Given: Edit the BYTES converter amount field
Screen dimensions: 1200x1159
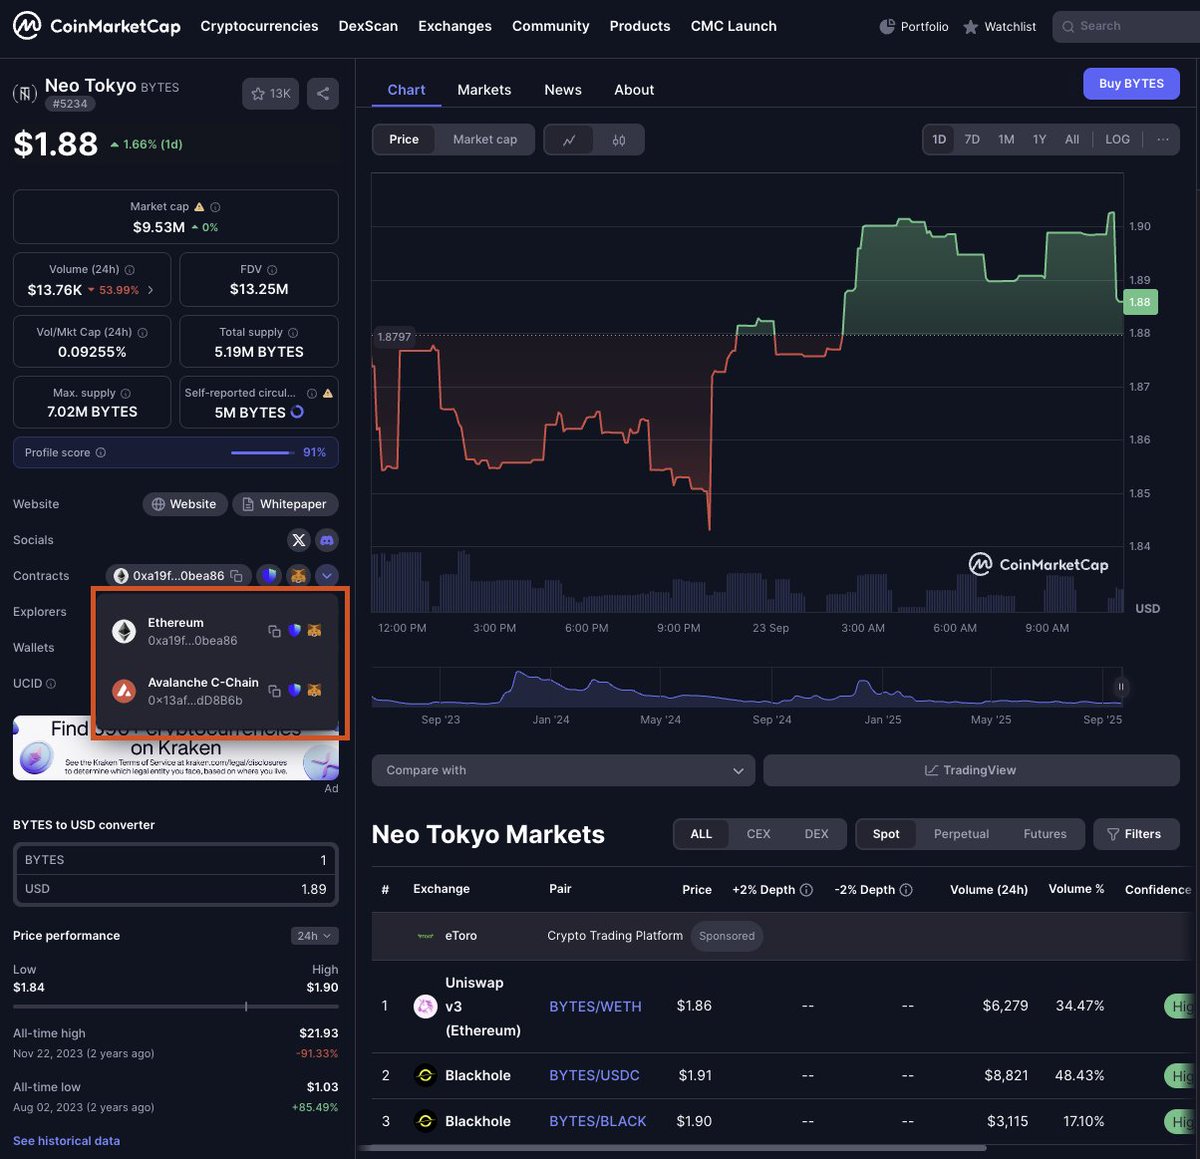Looking at the screenshot, I should coord(176,860).
